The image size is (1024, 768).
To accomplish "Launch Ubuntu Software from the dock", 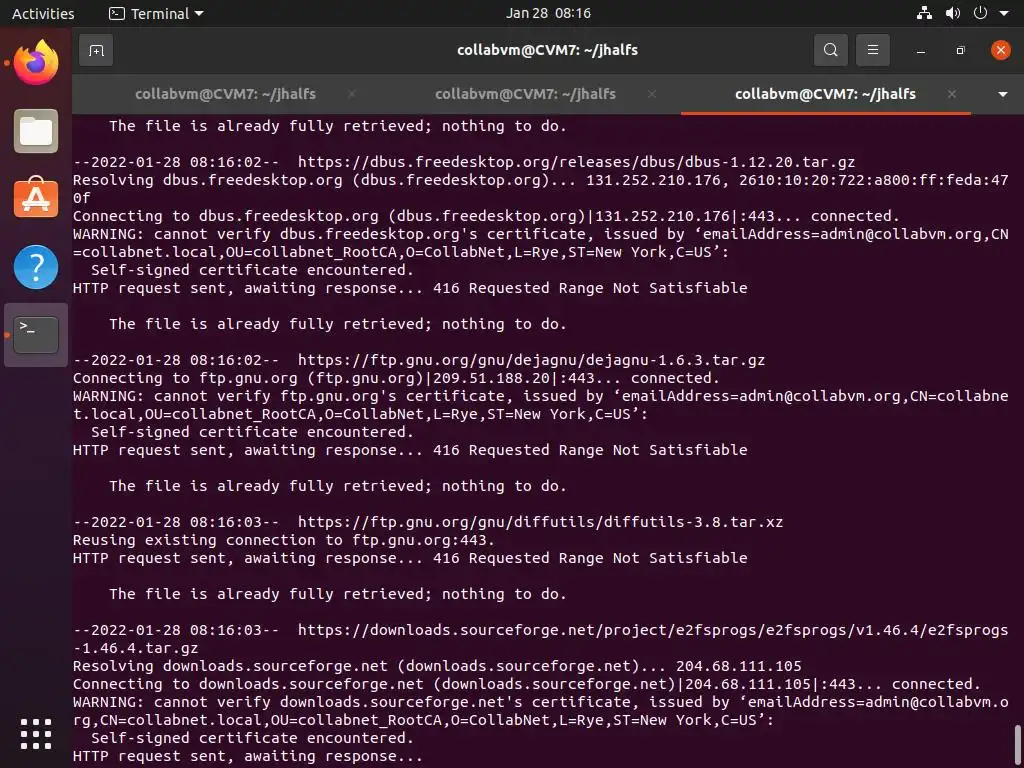I will click(36, 198).
